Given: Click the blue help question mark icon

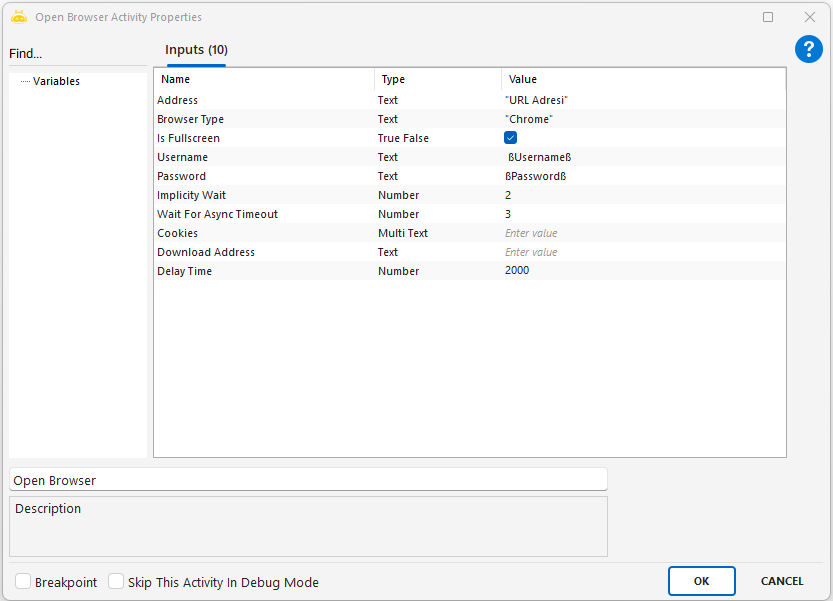Looking at the screenshot, I should tap(808, 49).
